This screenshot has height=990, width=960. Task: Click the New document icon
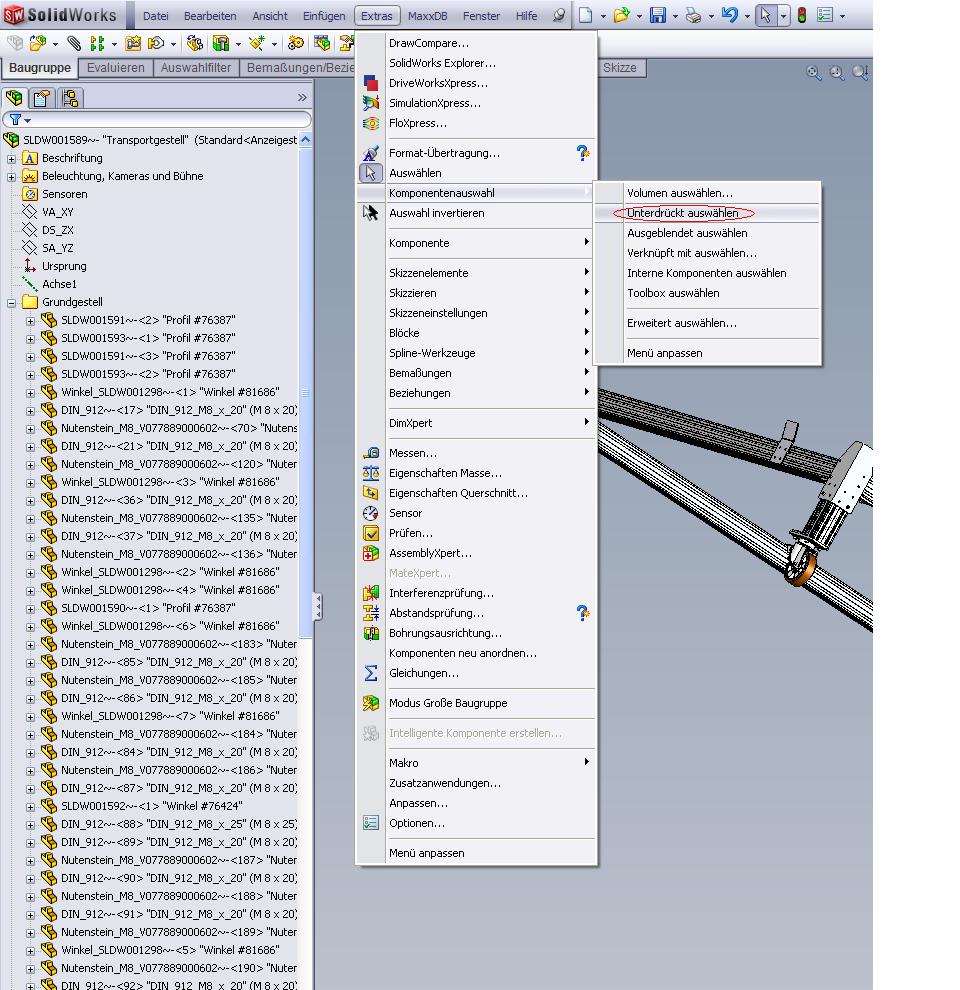click(x=585, y=15)
